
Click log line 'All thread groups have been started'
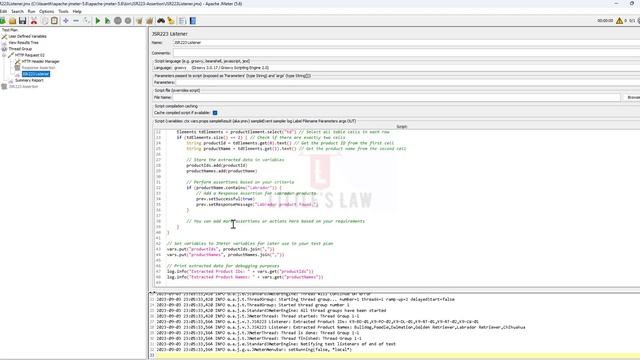pyautogui.click(x=271, y=310)
